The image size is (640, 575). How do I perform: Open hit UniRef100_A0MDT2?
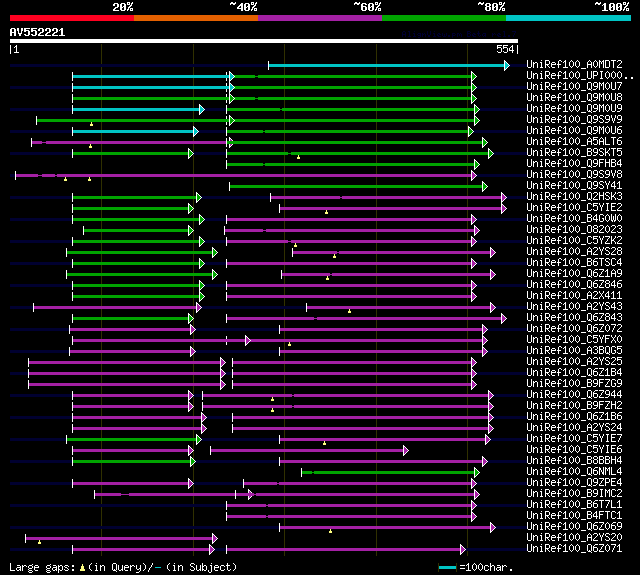[574, 64]
